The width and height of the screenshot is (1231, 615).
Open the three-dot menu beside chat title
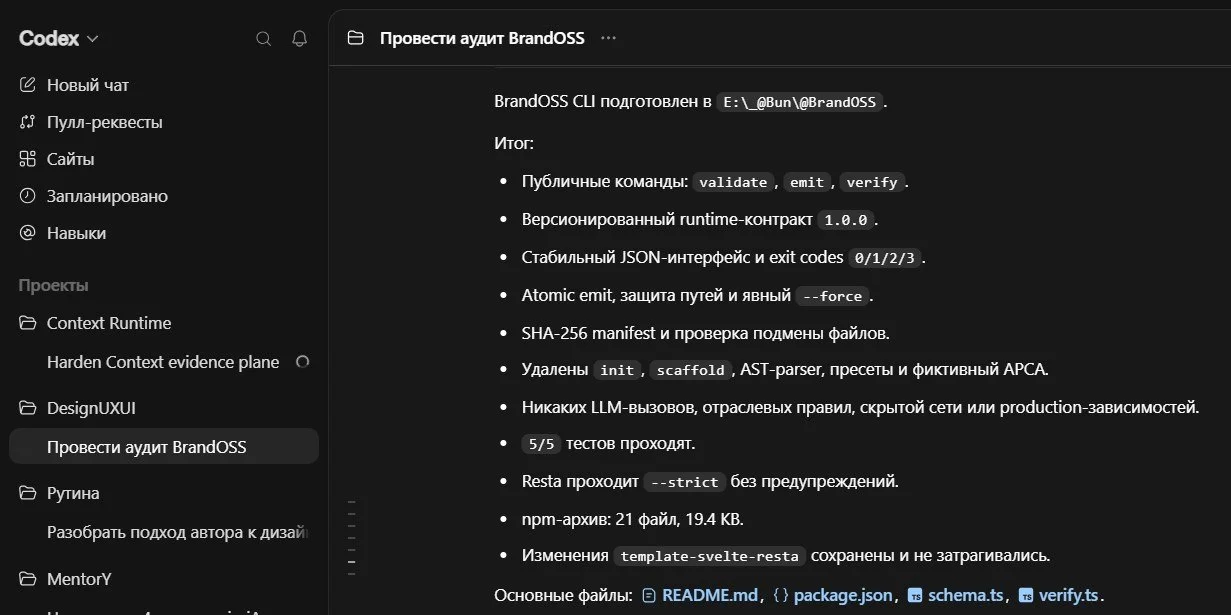pyautogui.click(x=607, y=38)
